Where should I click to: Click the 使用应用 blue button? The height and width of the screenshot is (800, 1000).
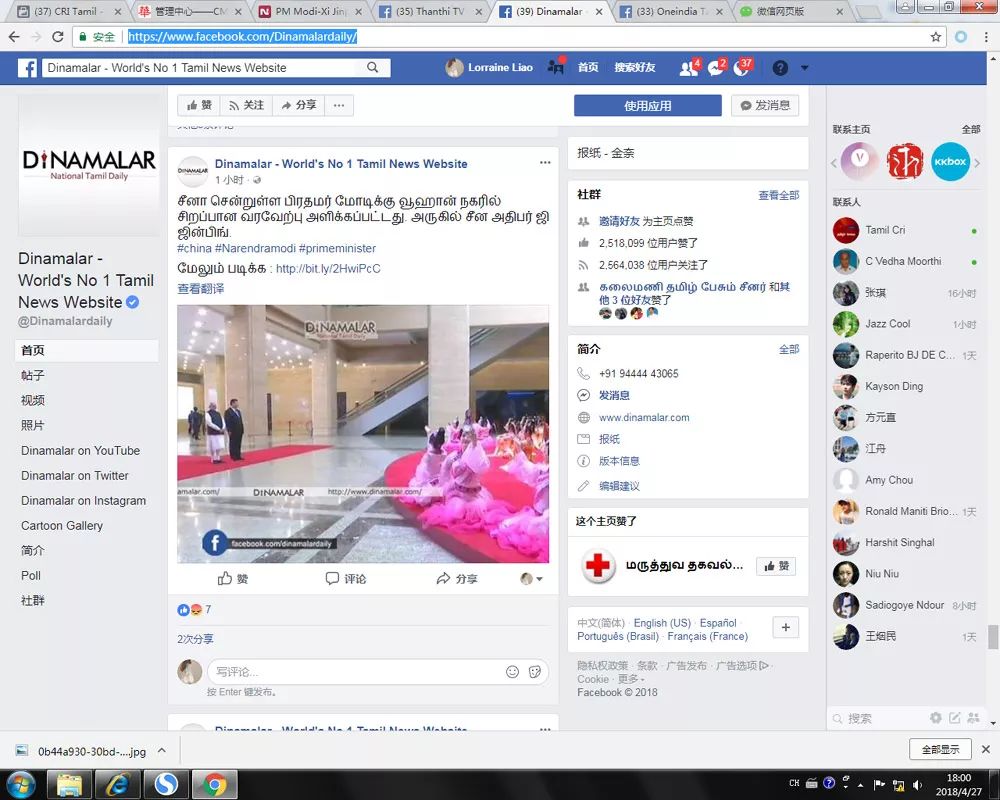point(647,106)
